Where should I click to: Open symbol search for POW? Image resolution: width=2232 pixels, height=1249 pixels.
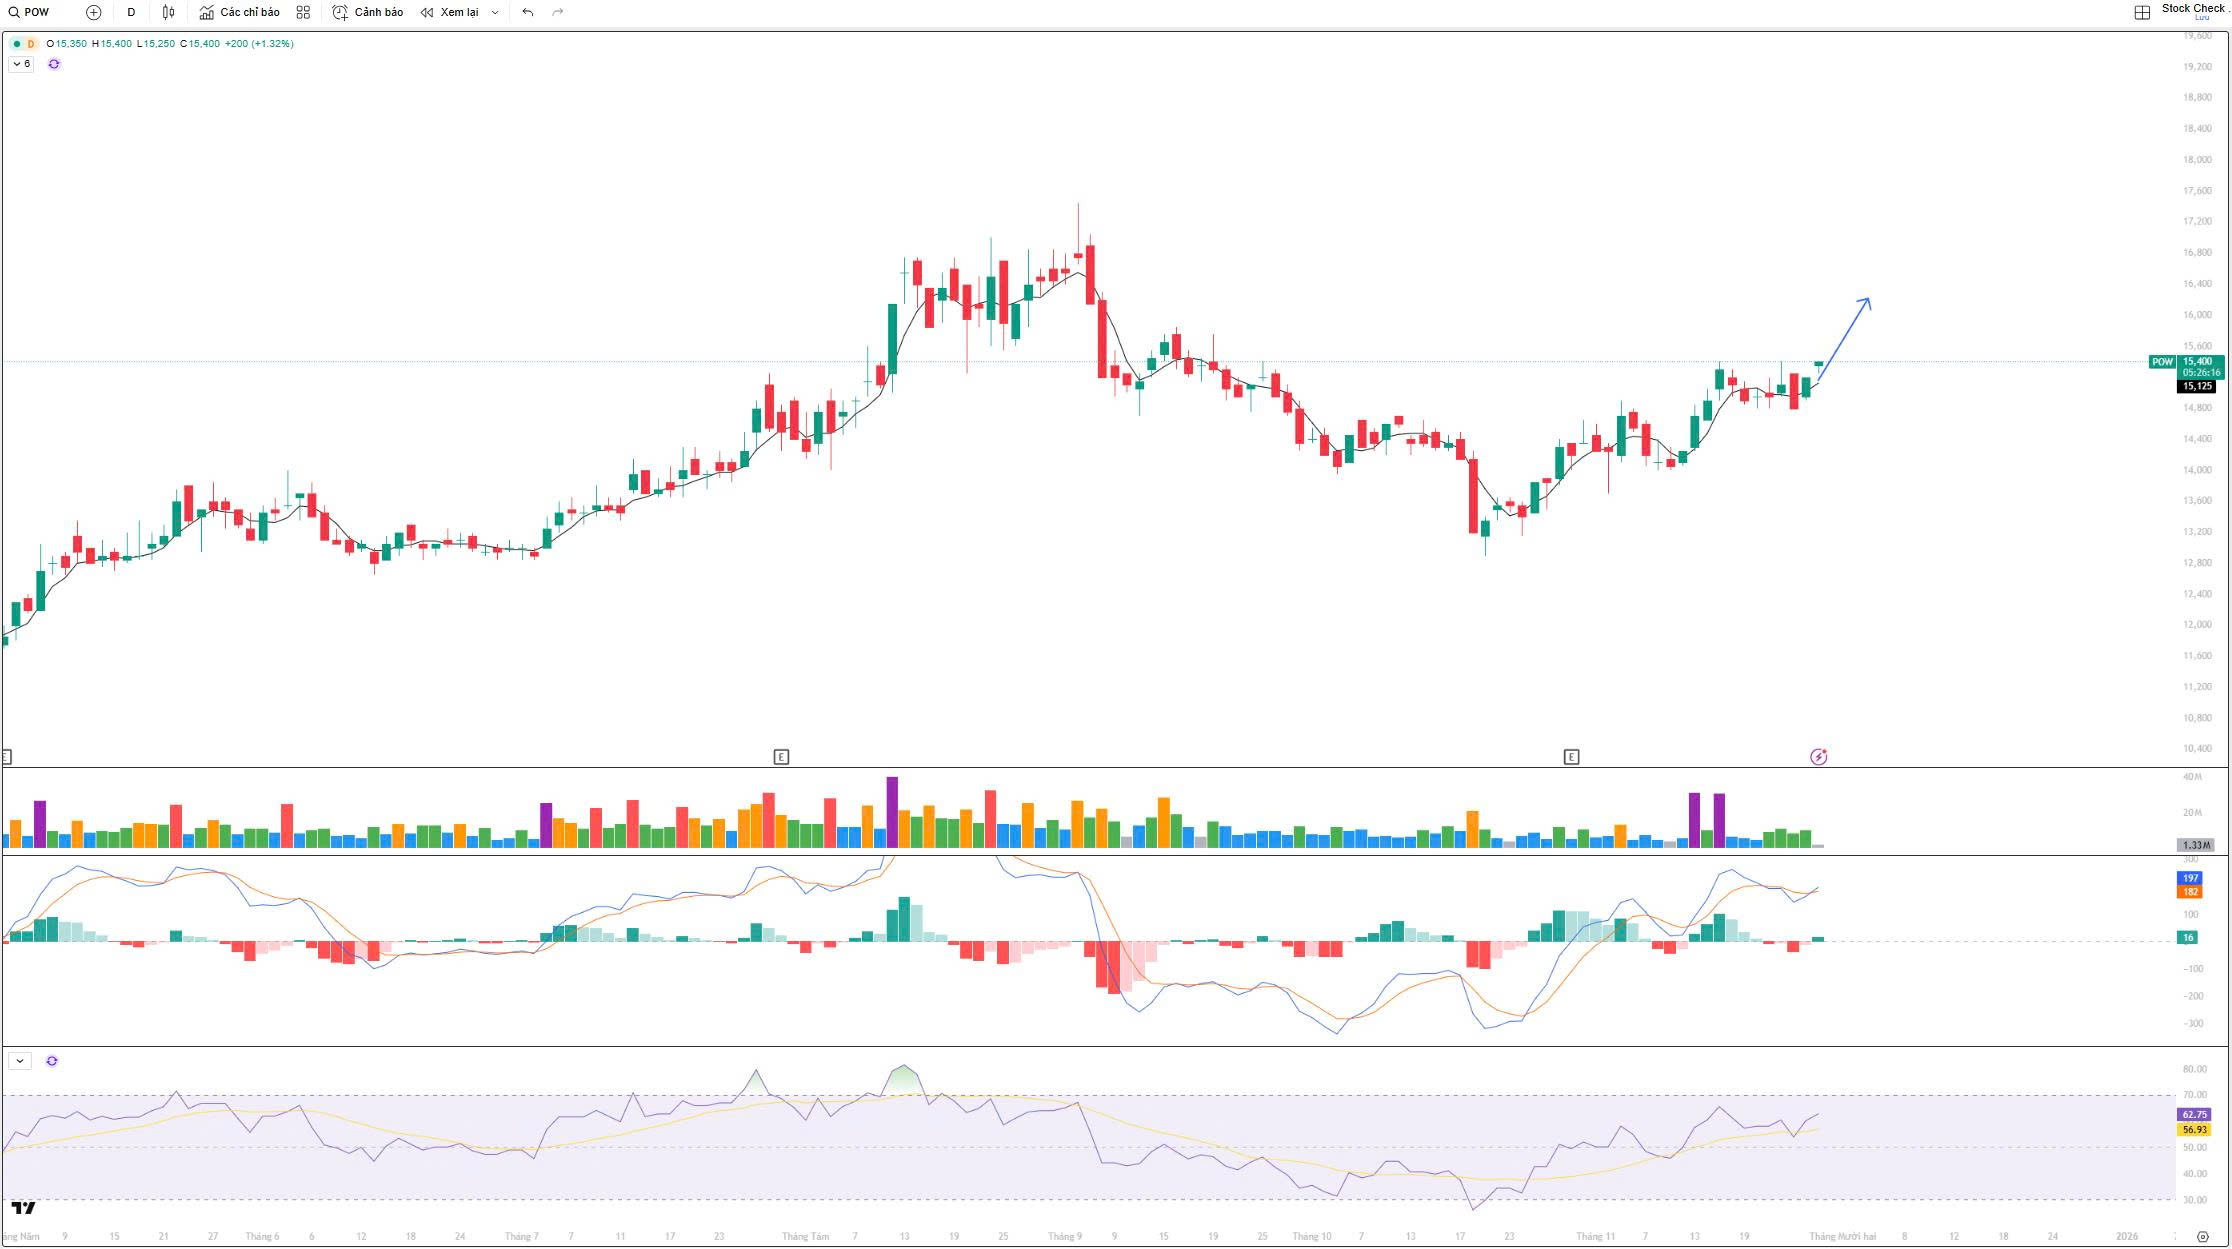29,12
